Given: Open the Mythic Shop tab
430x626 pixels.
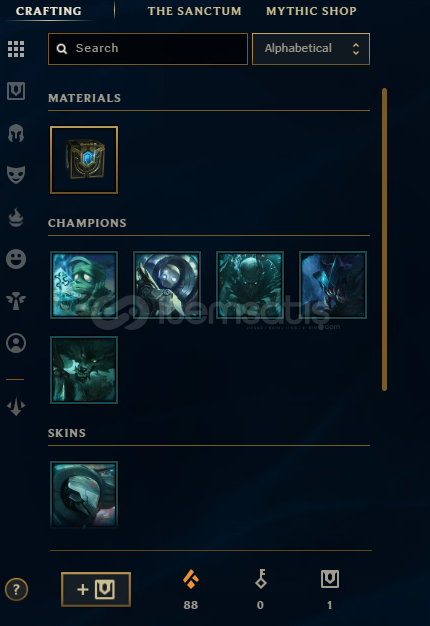Looking at the screenshot, I should pyautogui.click(x=311, y=11).
